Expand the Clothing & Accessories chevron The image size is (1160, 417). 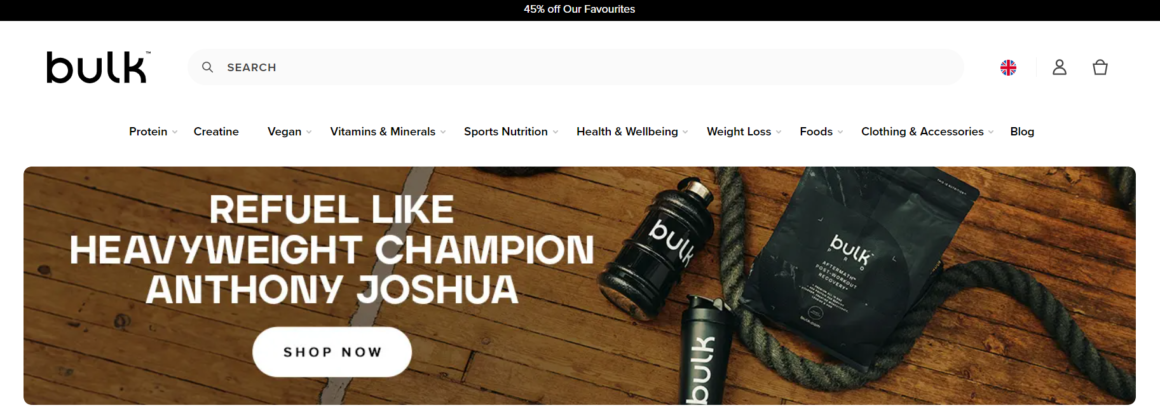991,132
